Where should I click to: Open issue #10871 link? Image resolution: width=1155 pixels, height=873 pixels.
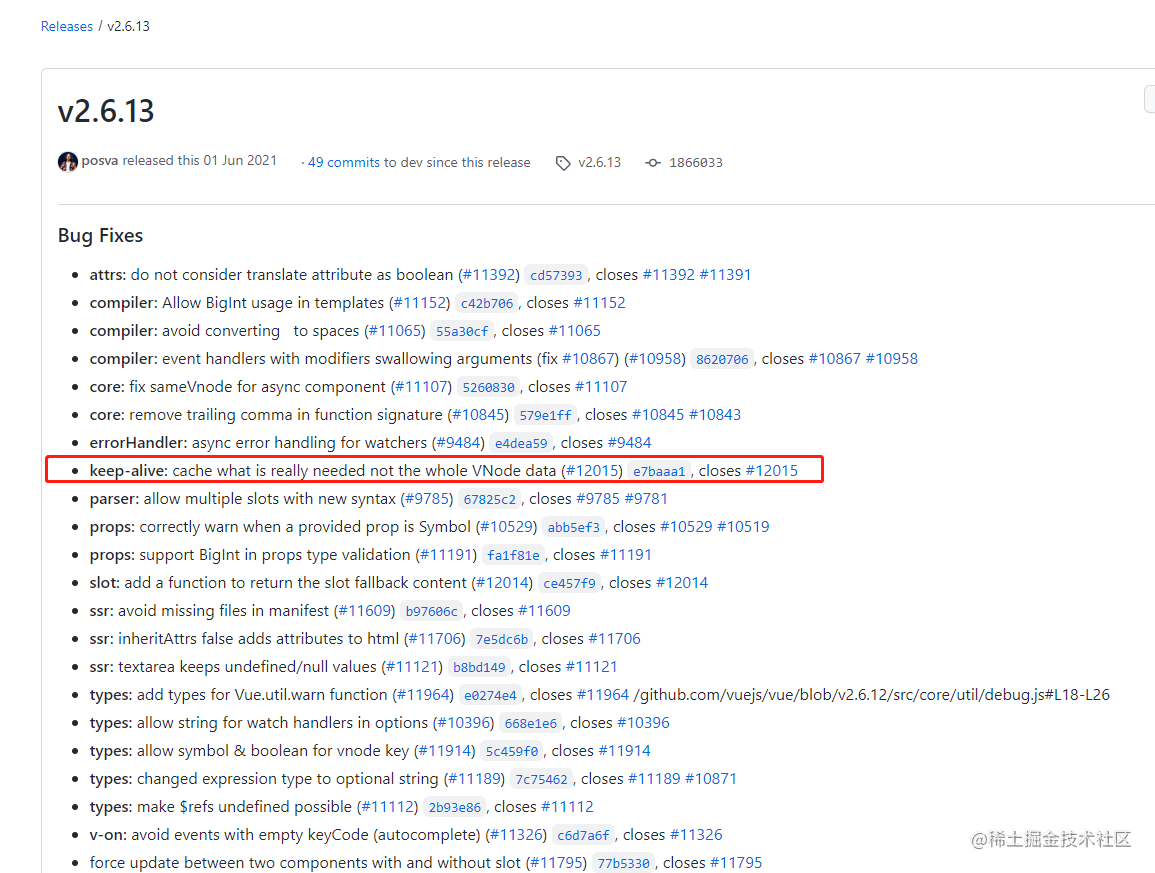point(711,779)
